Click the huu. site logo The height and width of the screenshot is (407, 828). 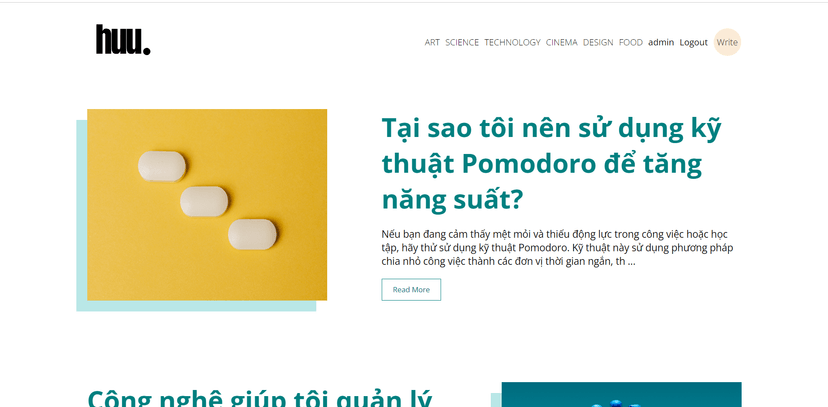123,40
